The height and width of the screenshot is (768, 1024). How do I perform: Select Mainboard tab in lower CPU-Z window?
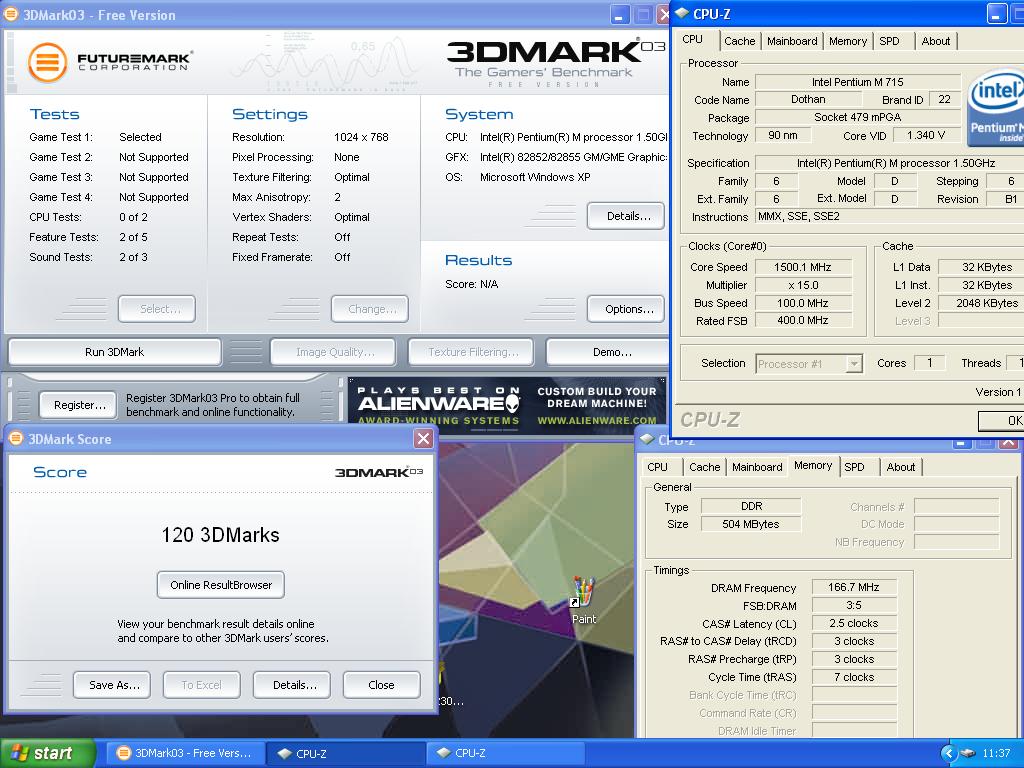[757, 467]
